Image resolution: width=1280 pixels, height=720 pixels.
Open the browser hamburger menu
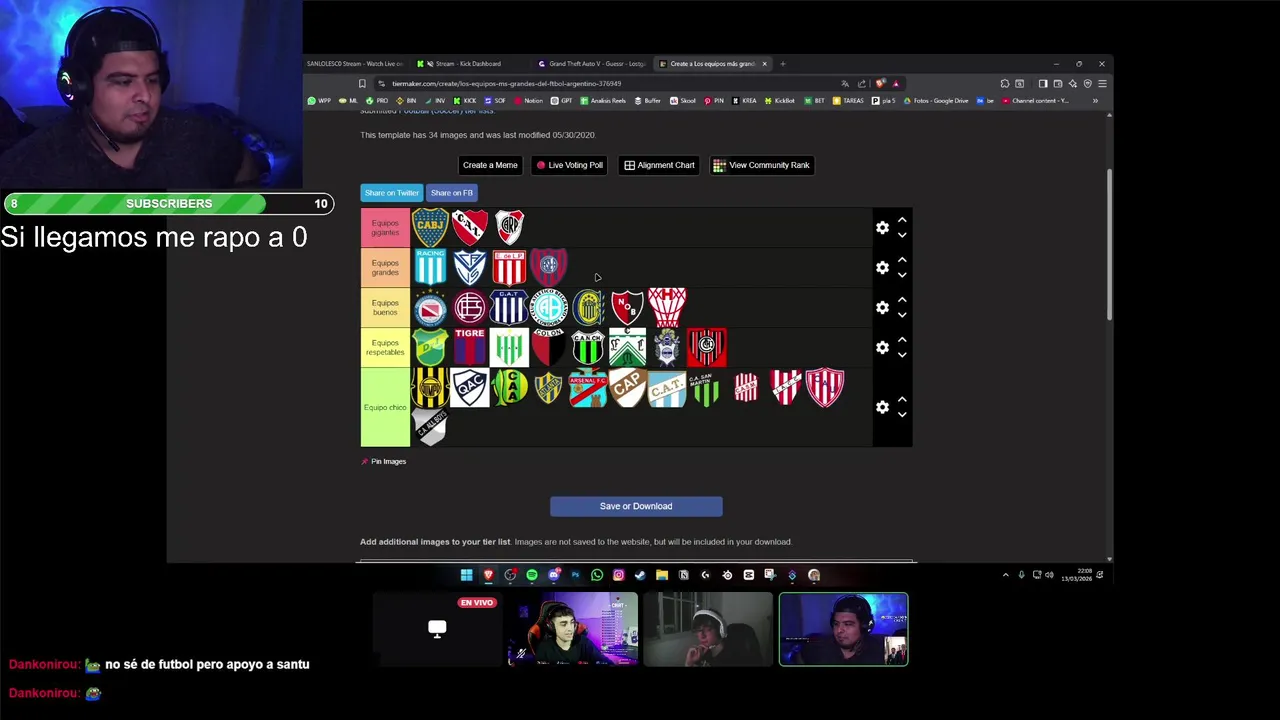(1102, 84)
